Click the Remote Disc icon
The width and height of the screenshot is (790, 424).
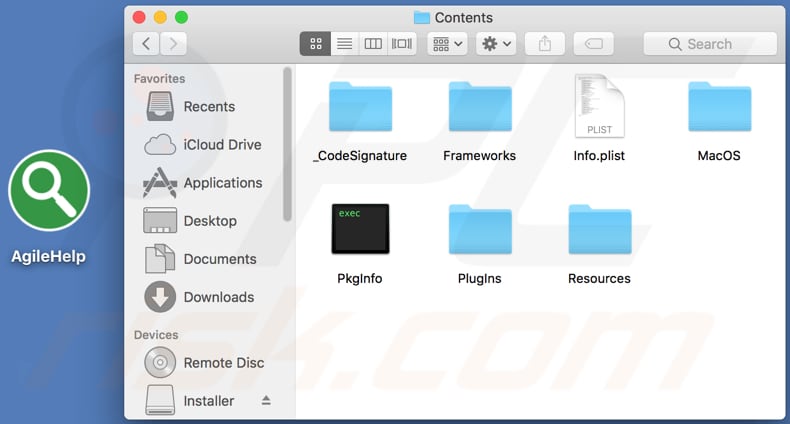point(160,363)
